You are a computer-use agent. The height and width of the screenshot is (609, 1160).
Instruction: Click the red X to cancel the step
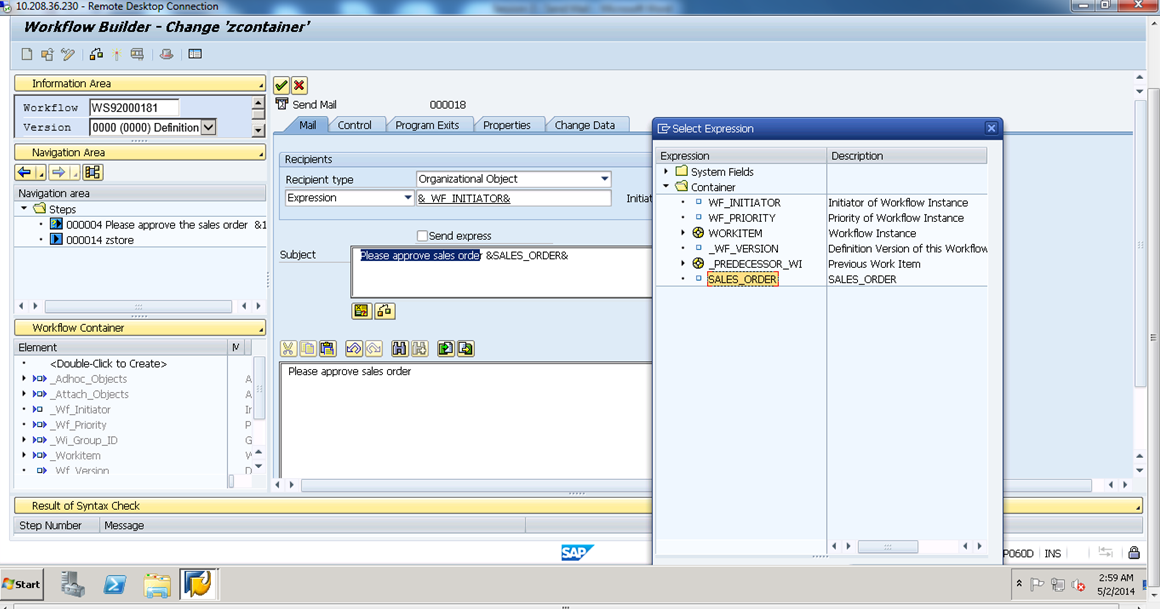(297, 85)
